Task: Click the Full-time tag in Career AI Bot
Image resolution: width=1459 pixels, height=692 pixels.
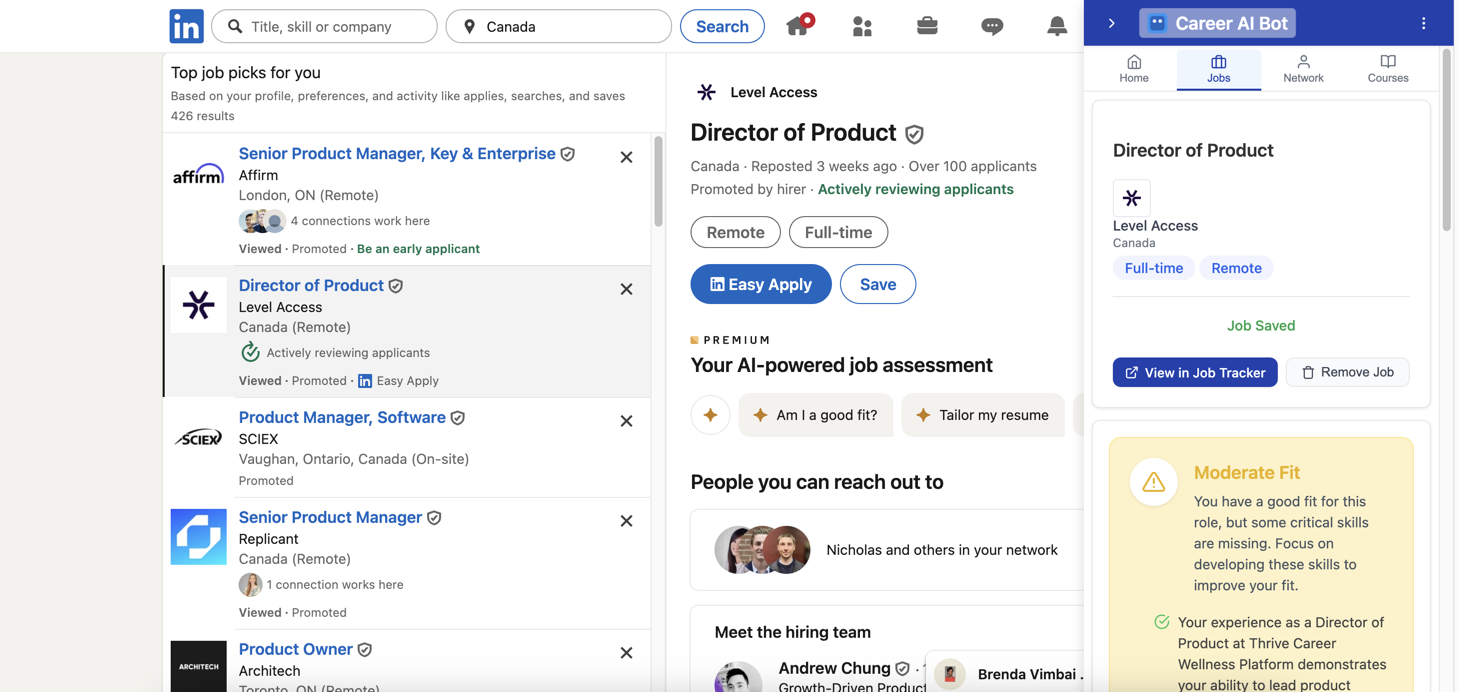Action: click(x=1154, y=268)
